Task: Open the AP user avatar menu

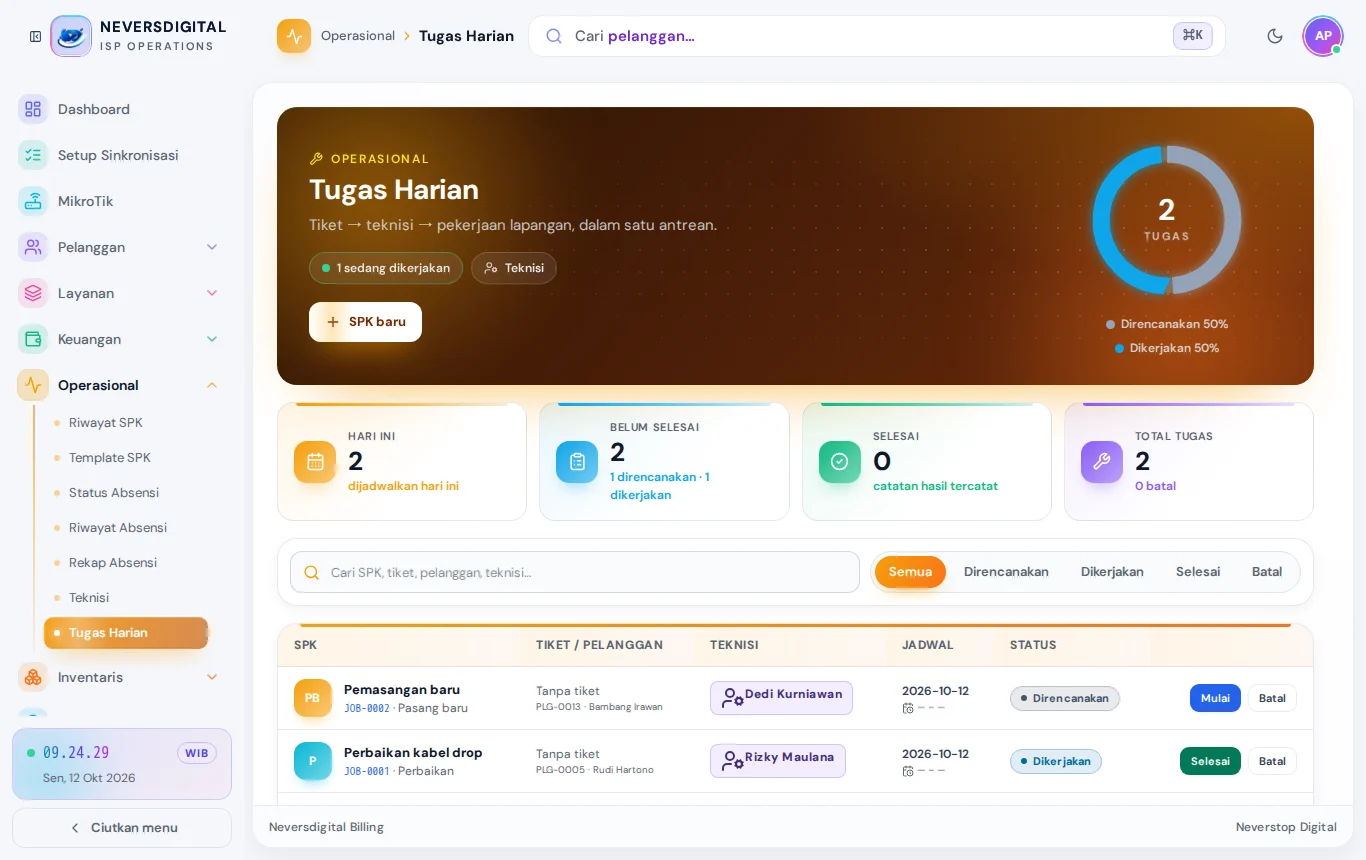Action: (x=1323, y=36)
